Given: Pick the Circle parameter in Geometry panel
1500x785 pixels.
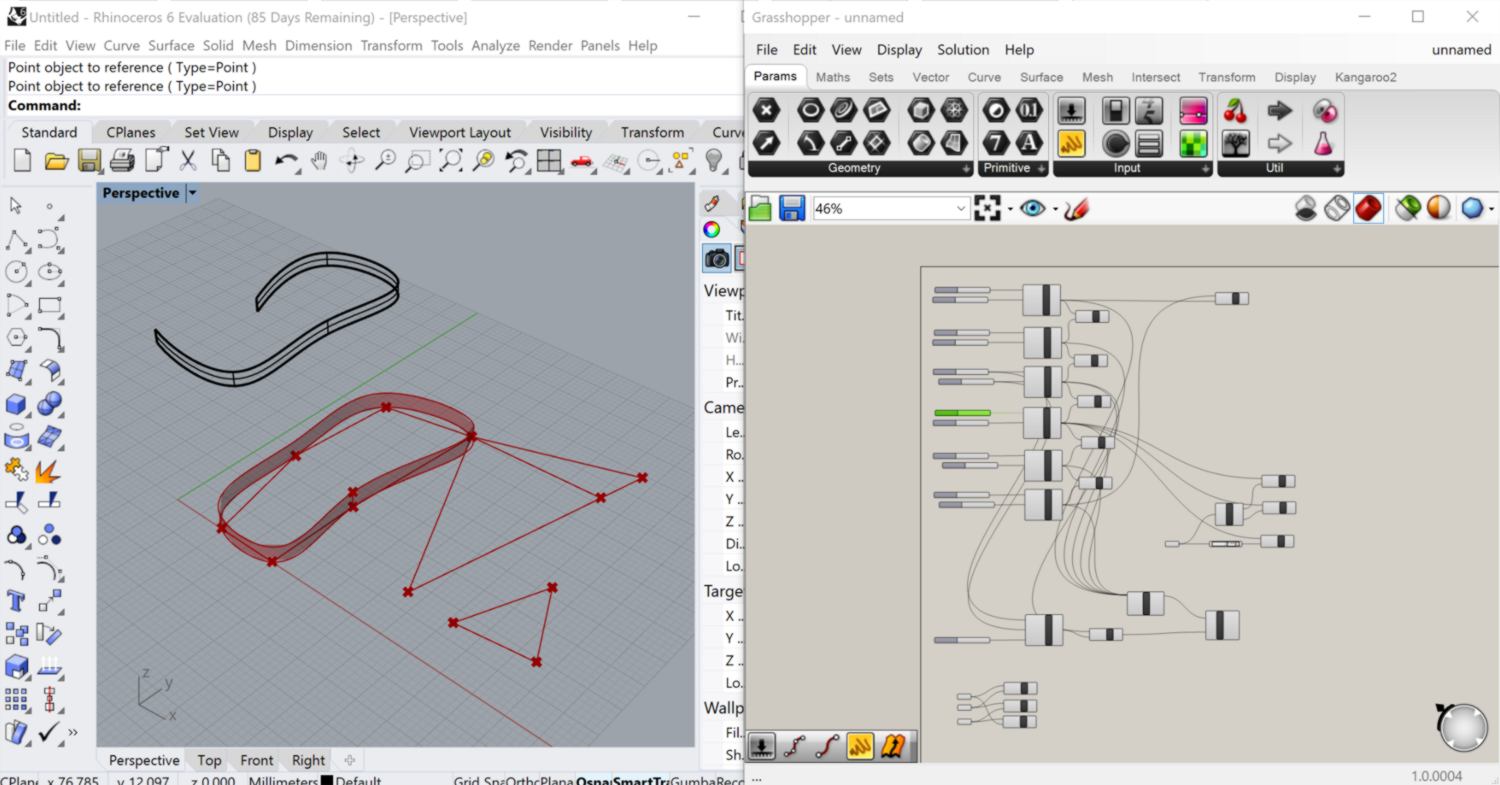Looking at the screenshot, I should (810, 111).
